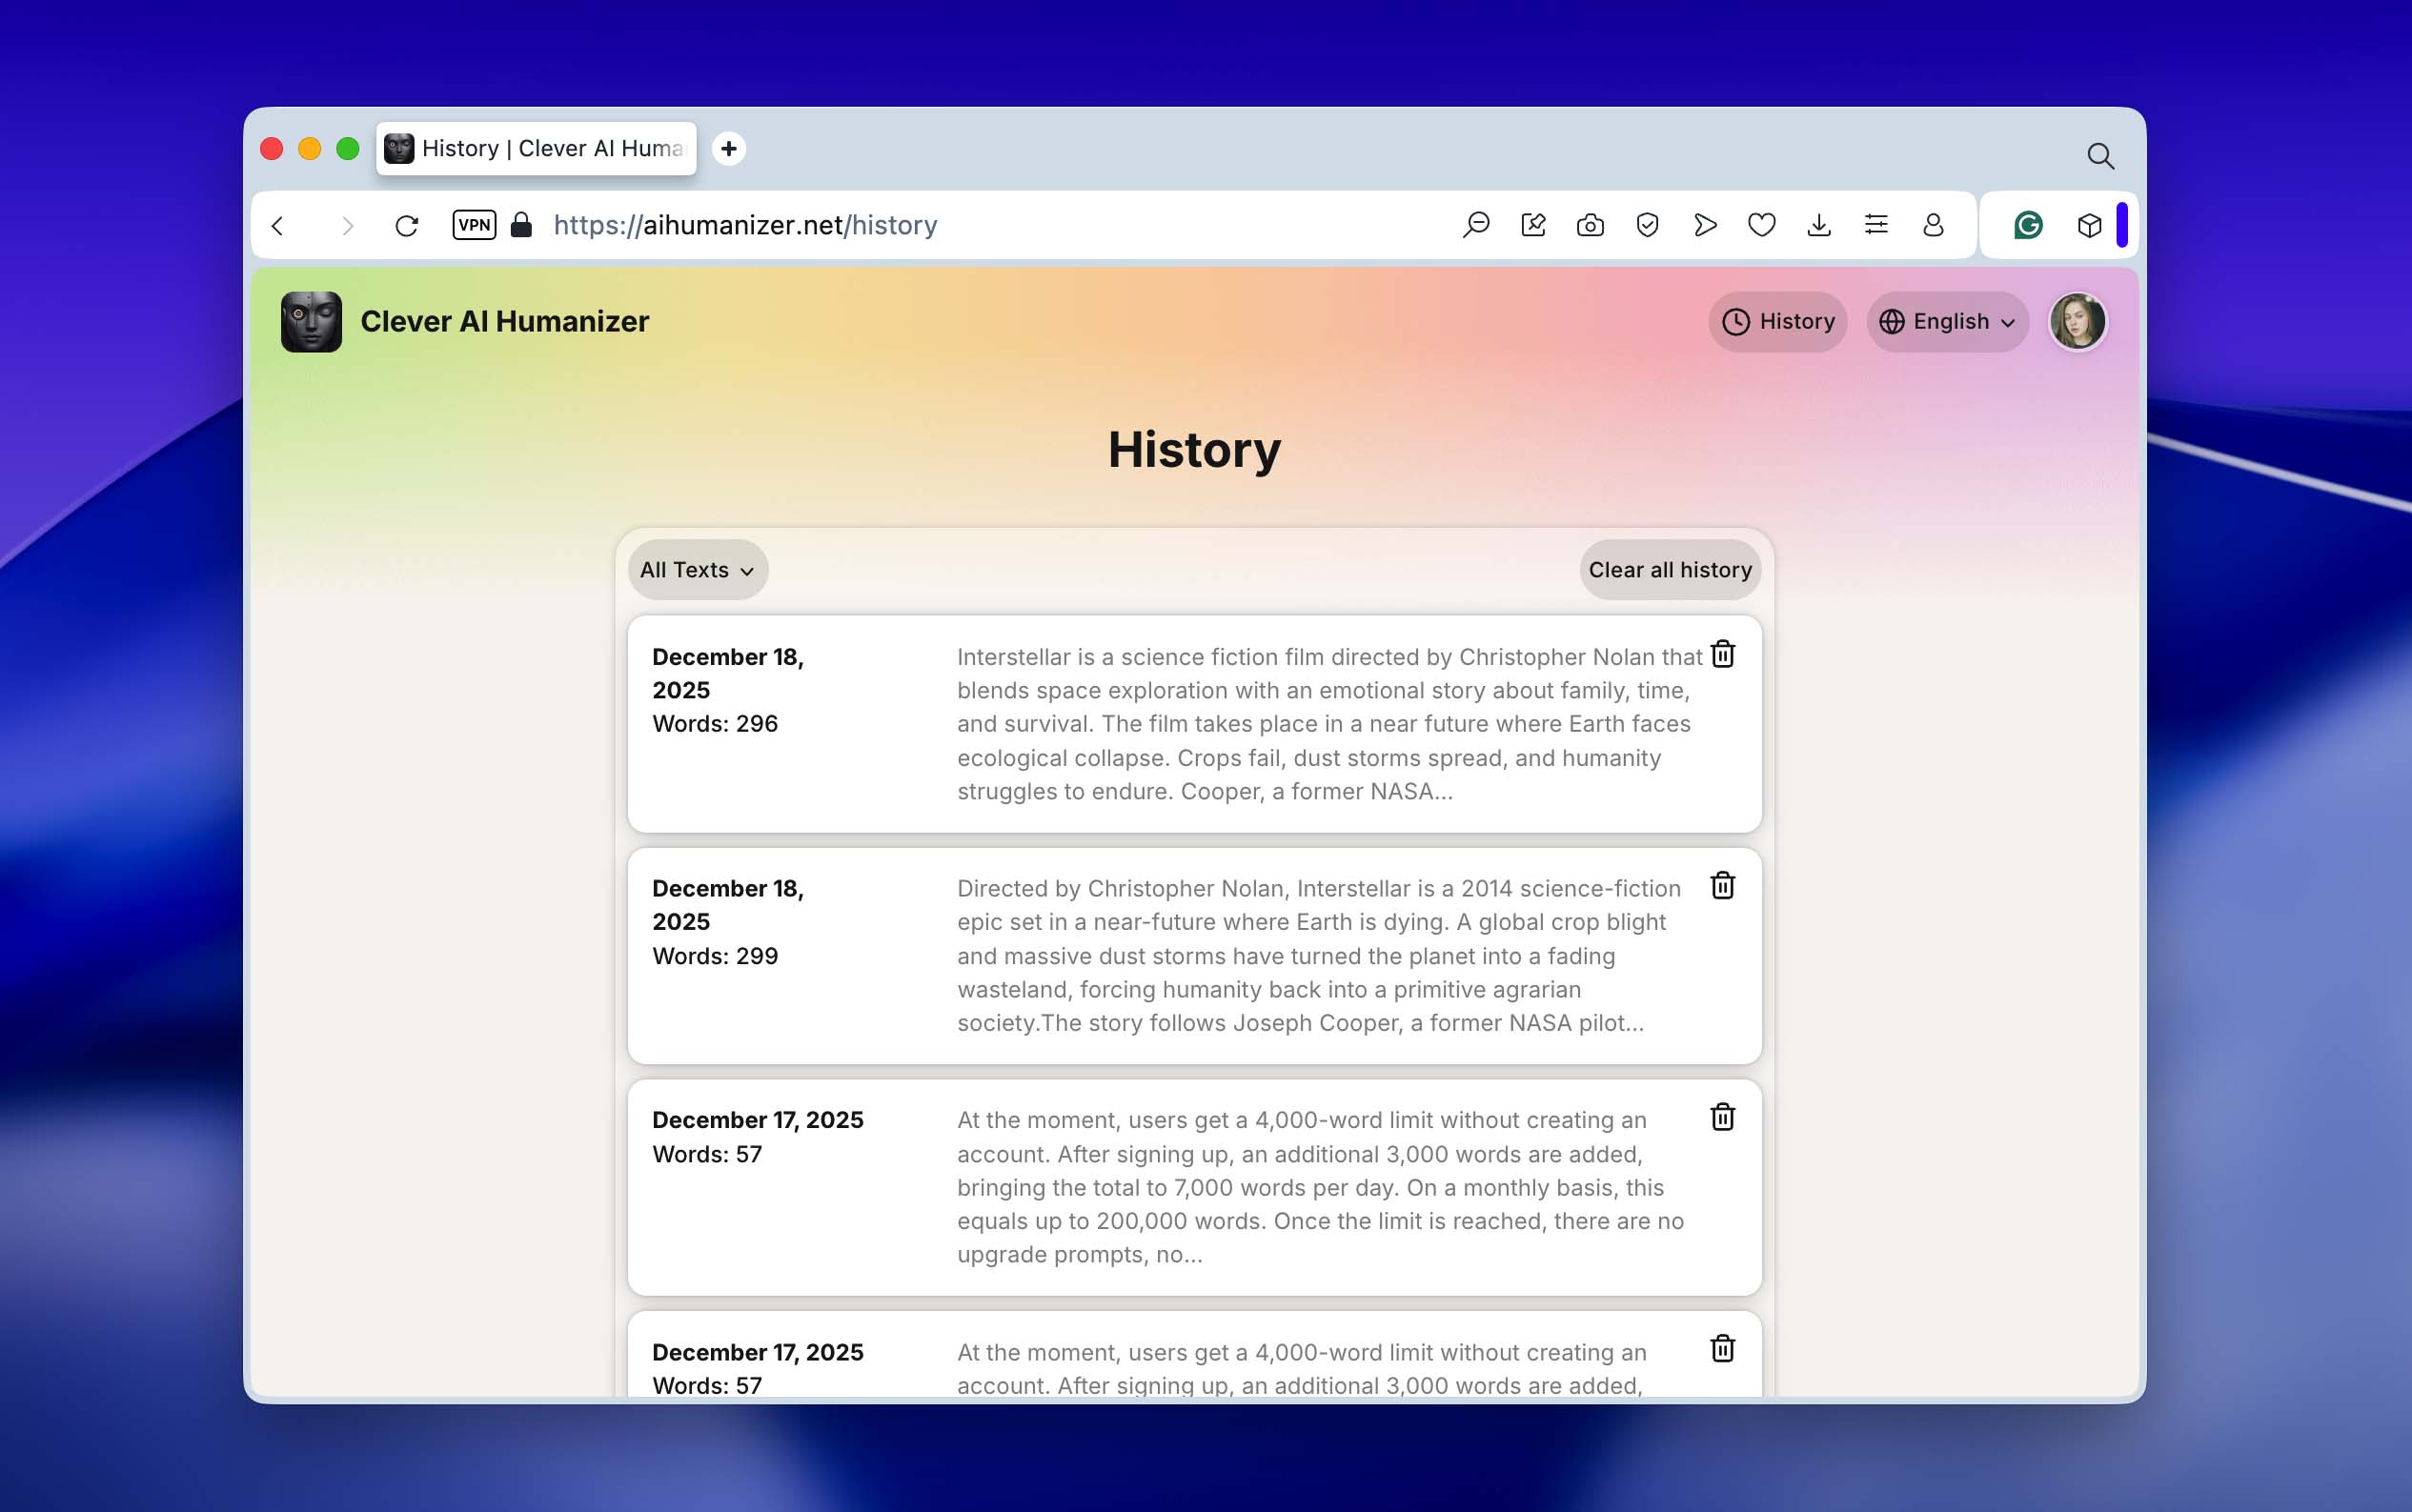The image size is (2412, 1512).
Task: Reload the page
Action: click(406, 225)
